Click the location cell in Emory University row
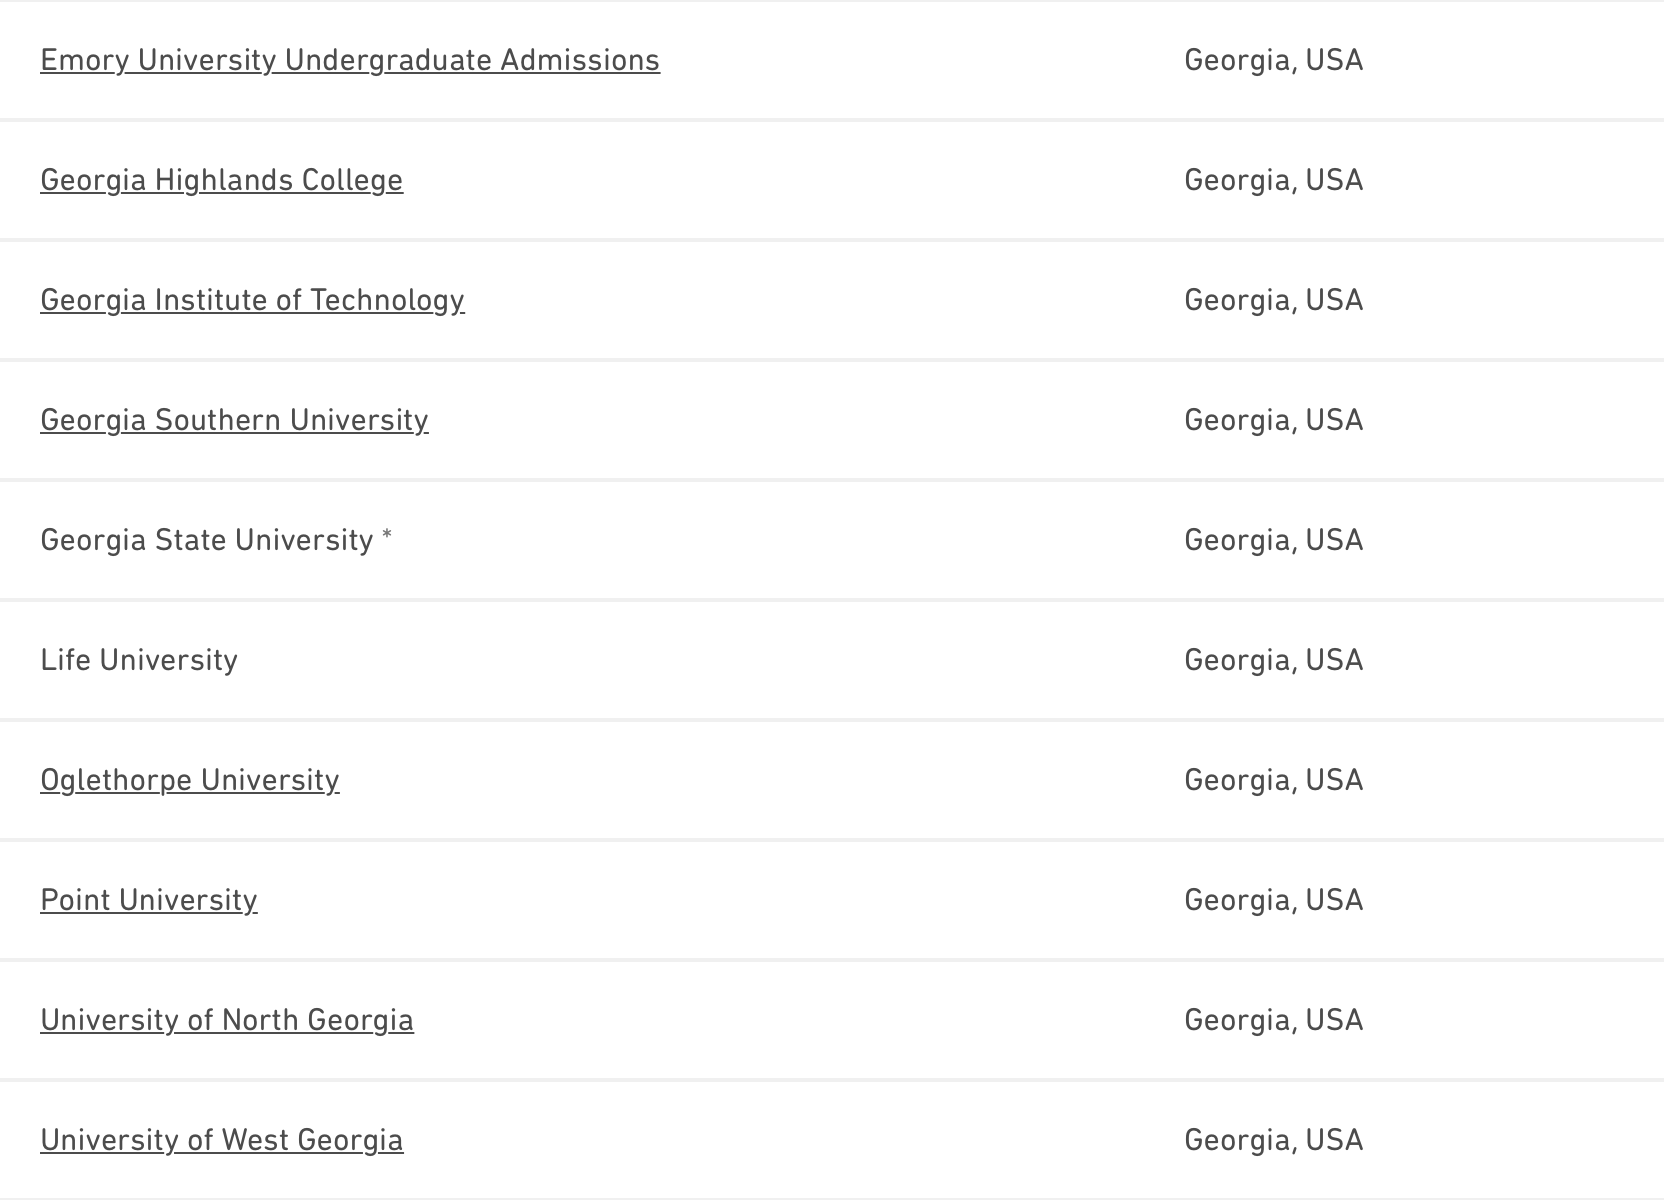 [x=1273, y=60]
